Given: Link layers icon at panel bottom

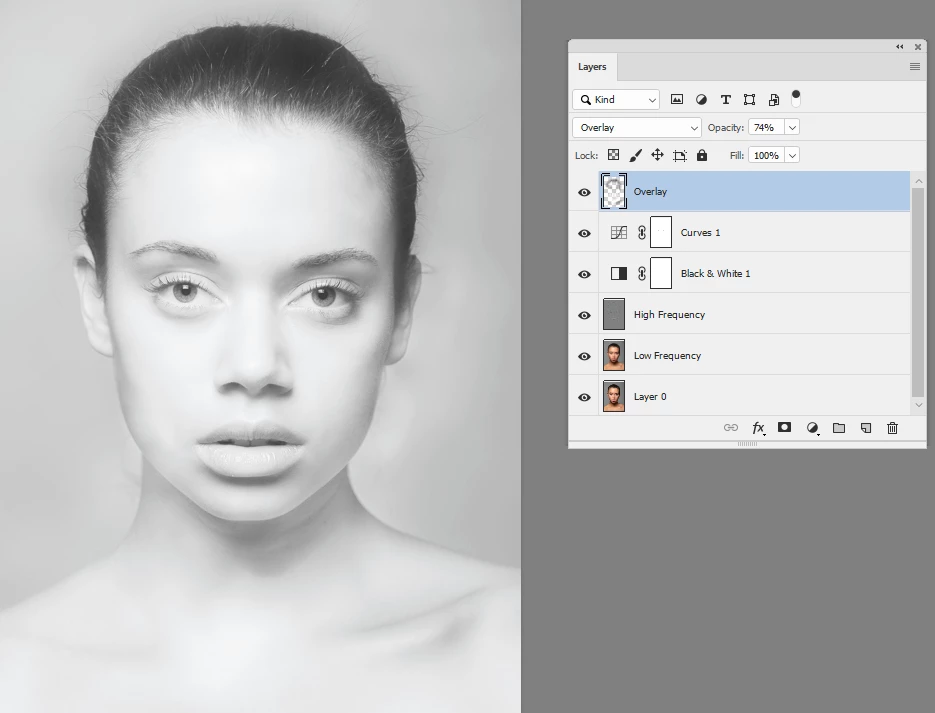Looking at the screenshot, I should (730, 427).
